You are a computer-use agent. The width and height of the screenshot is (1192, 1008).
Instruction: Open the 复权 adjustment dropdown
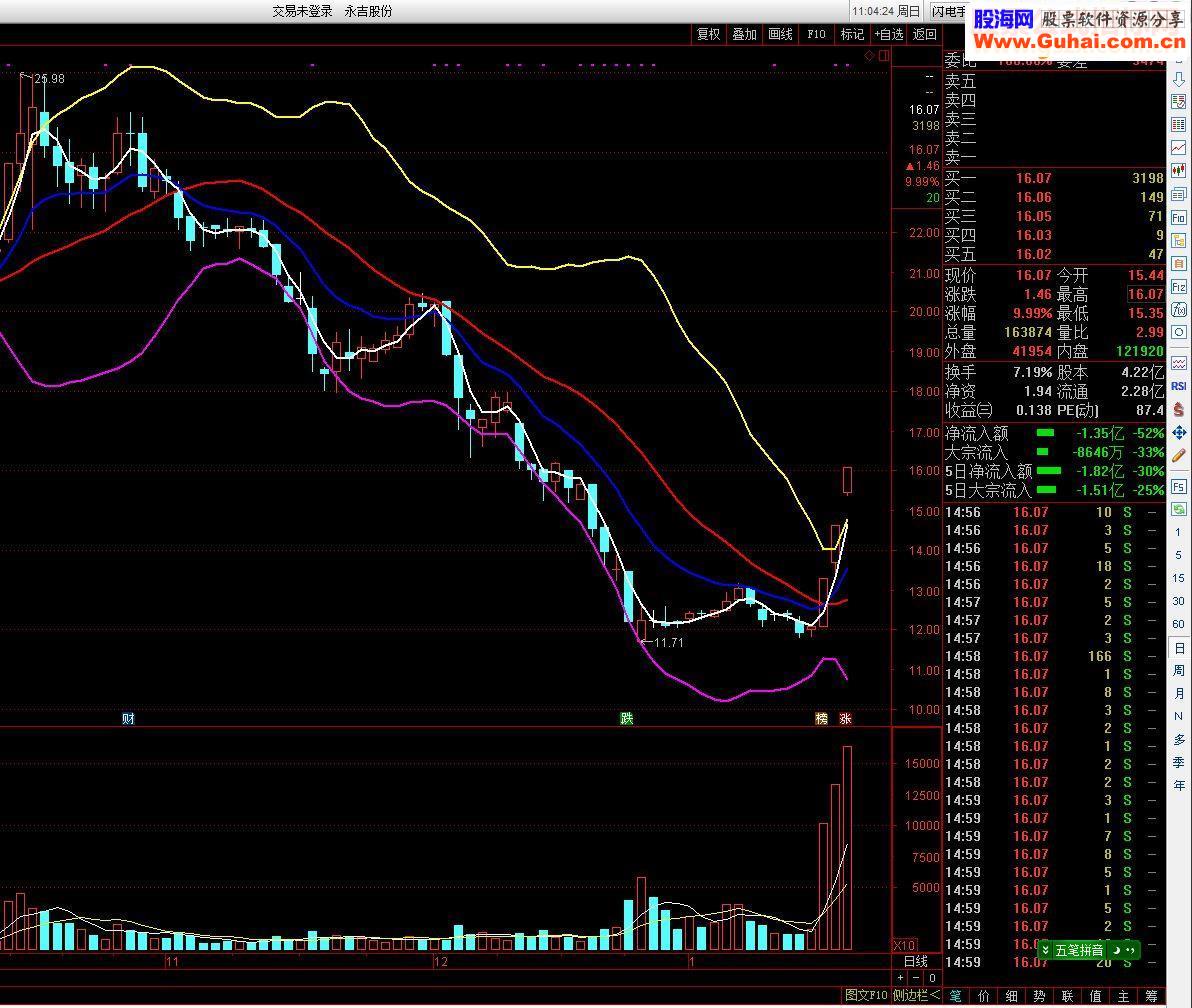point(709,34)
